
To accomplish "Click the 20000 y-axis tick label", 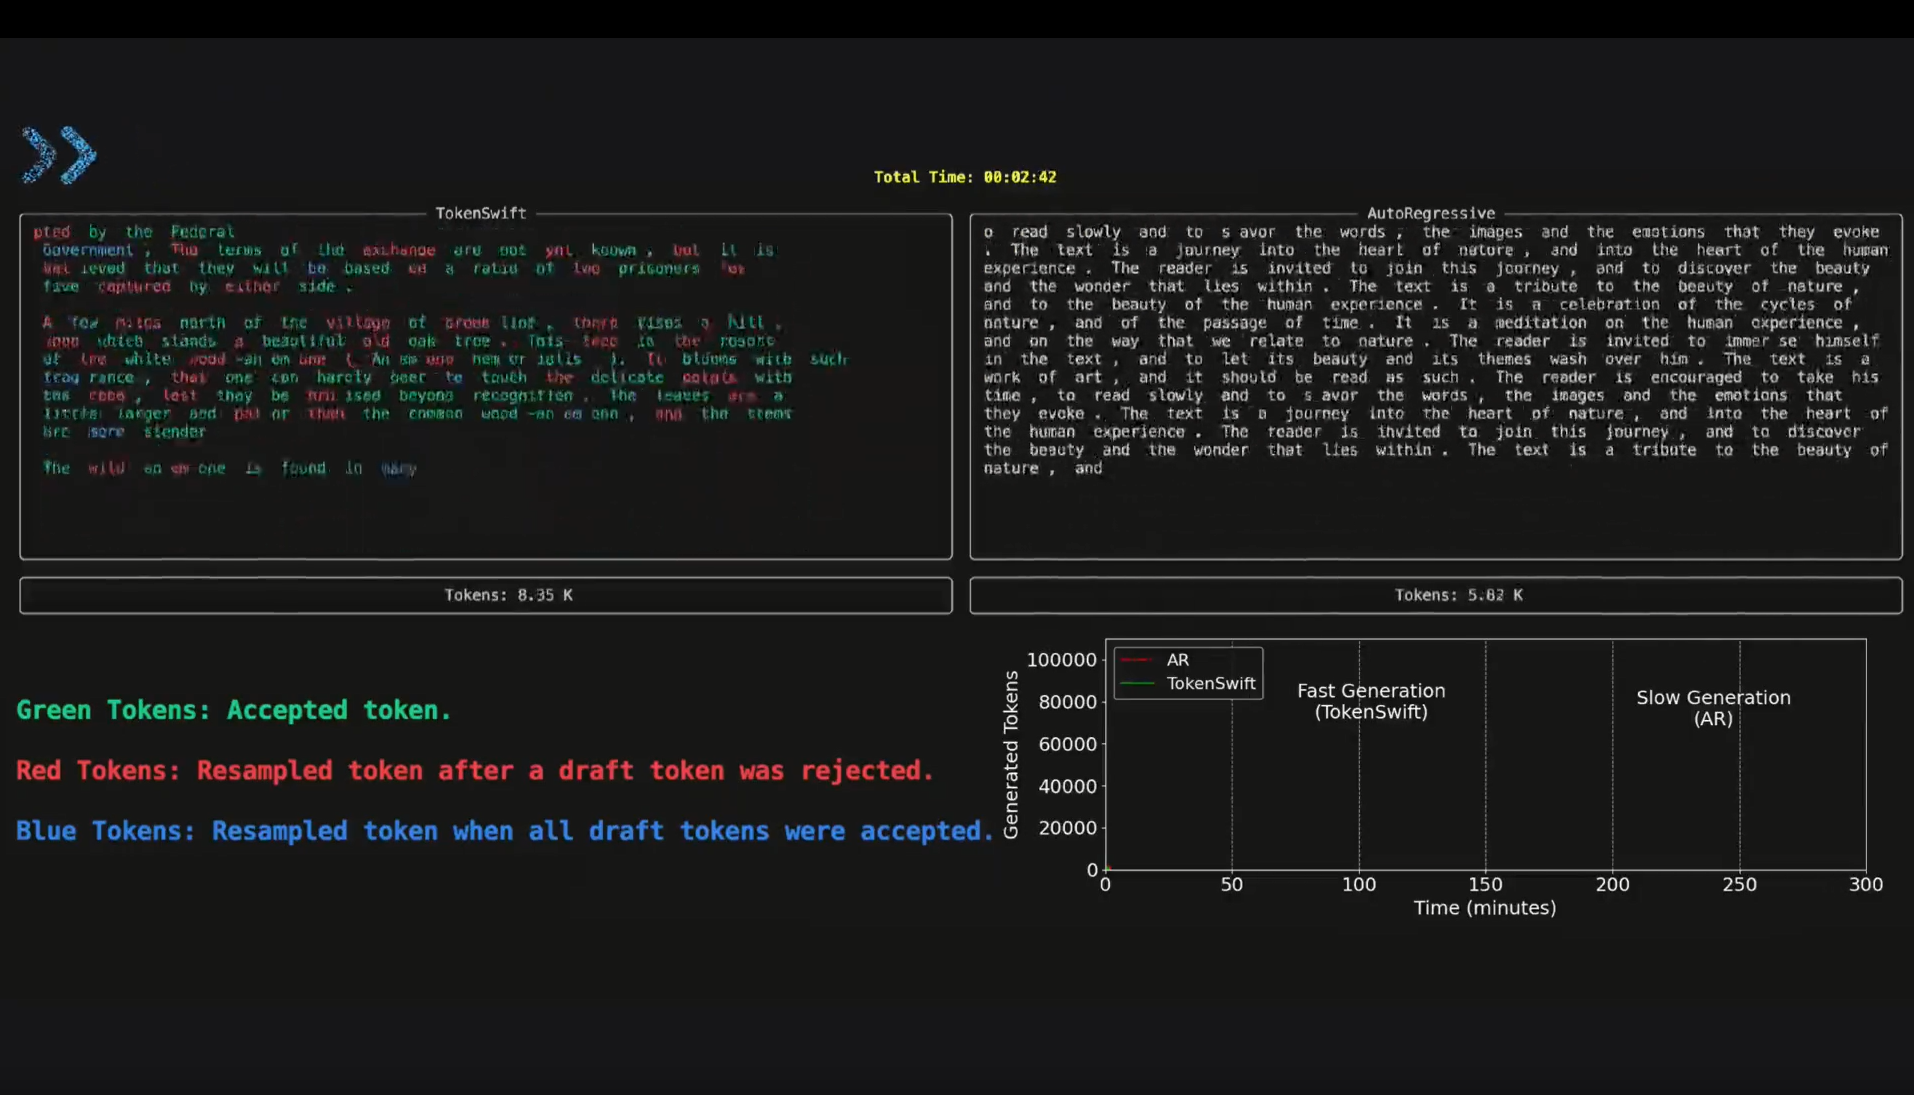I will tap(1068, 828).
